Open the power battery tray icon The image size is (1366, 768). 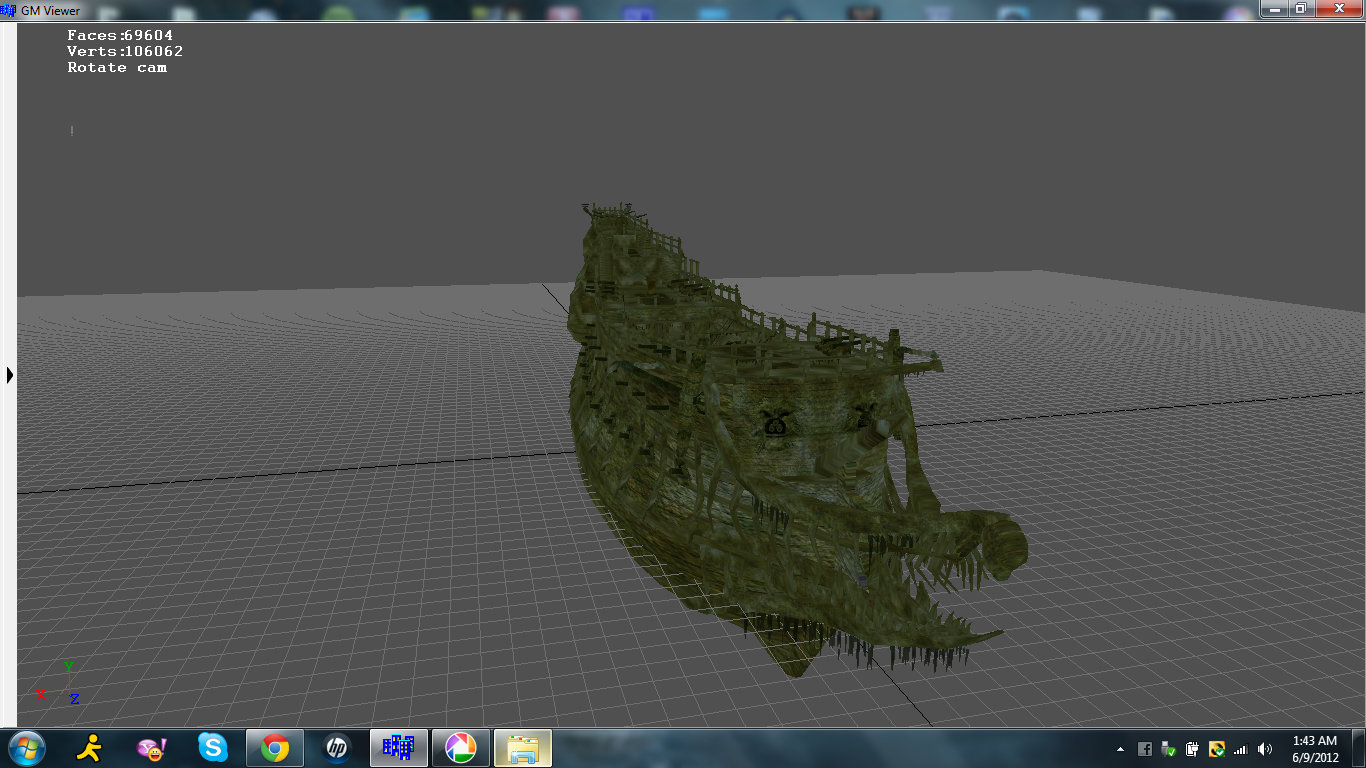pos(1193,749)
